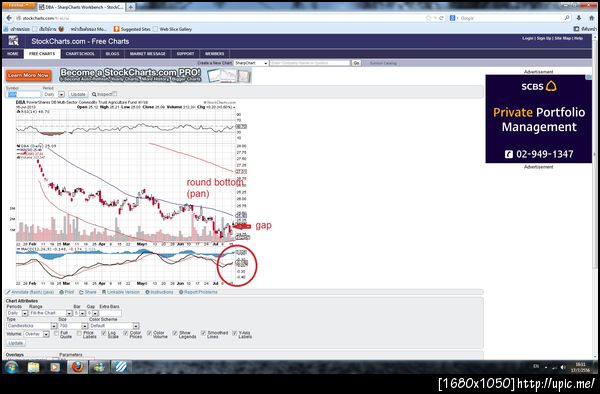Screen dimensions: 600x394
Task: Toggle Color Prices checkbox
Action: (x=126, y=334)
